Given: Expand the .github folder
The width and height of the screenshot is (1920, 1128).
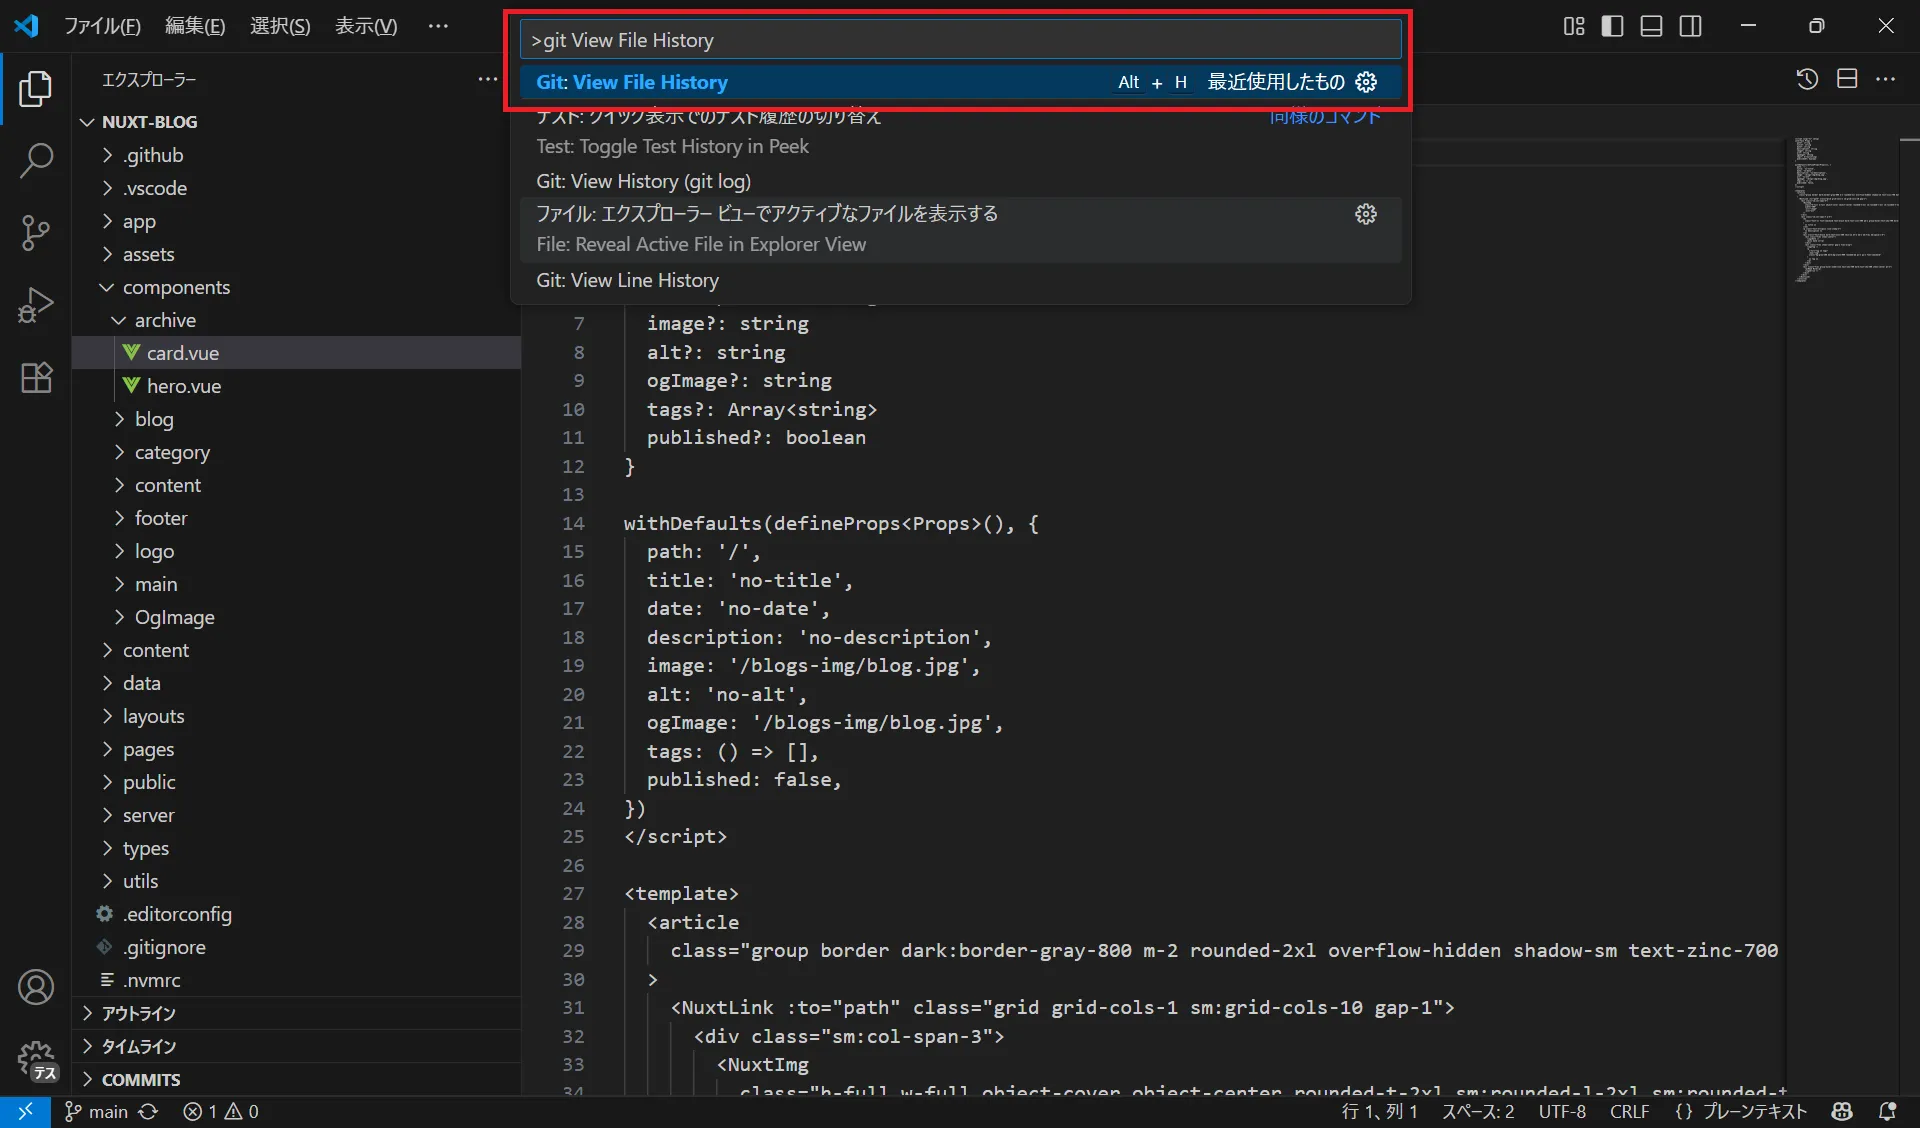Looking at the screenshot, I should pos(296,155).
